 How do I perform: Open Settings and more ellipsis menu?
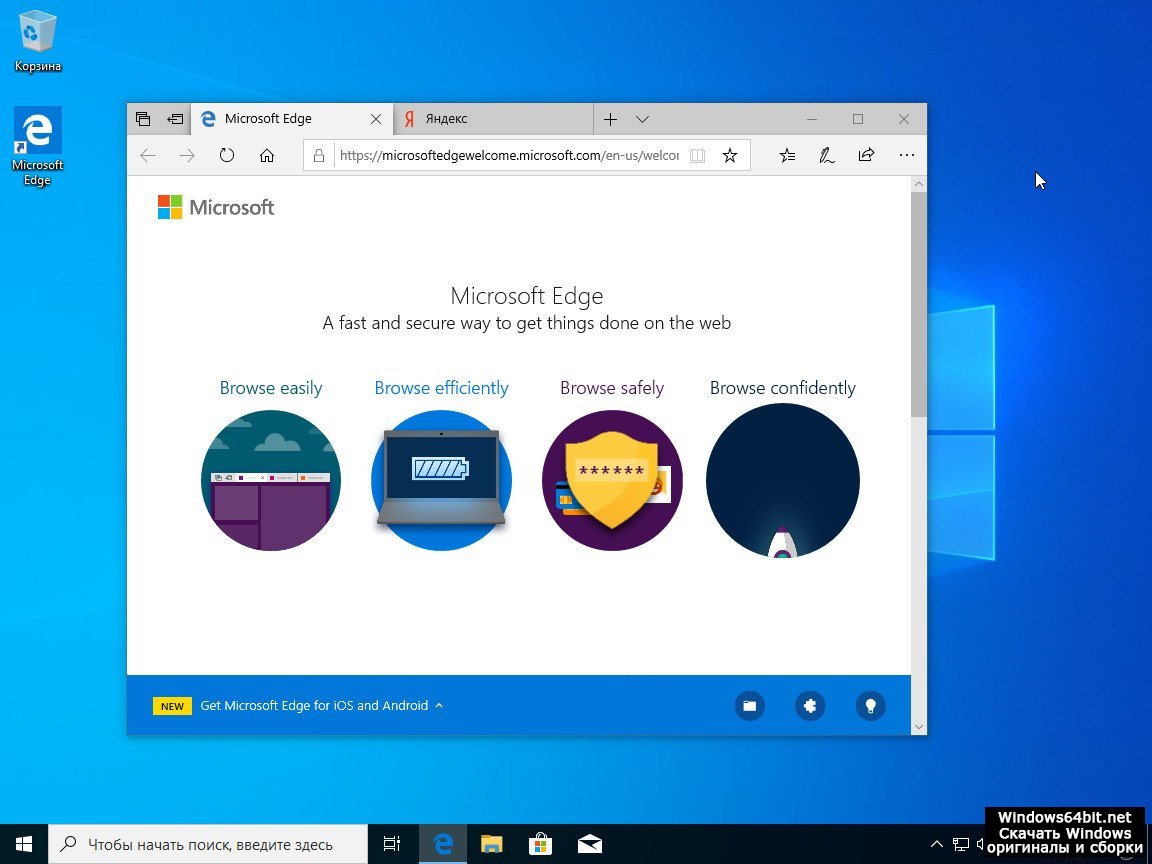[x=906, y=155]
